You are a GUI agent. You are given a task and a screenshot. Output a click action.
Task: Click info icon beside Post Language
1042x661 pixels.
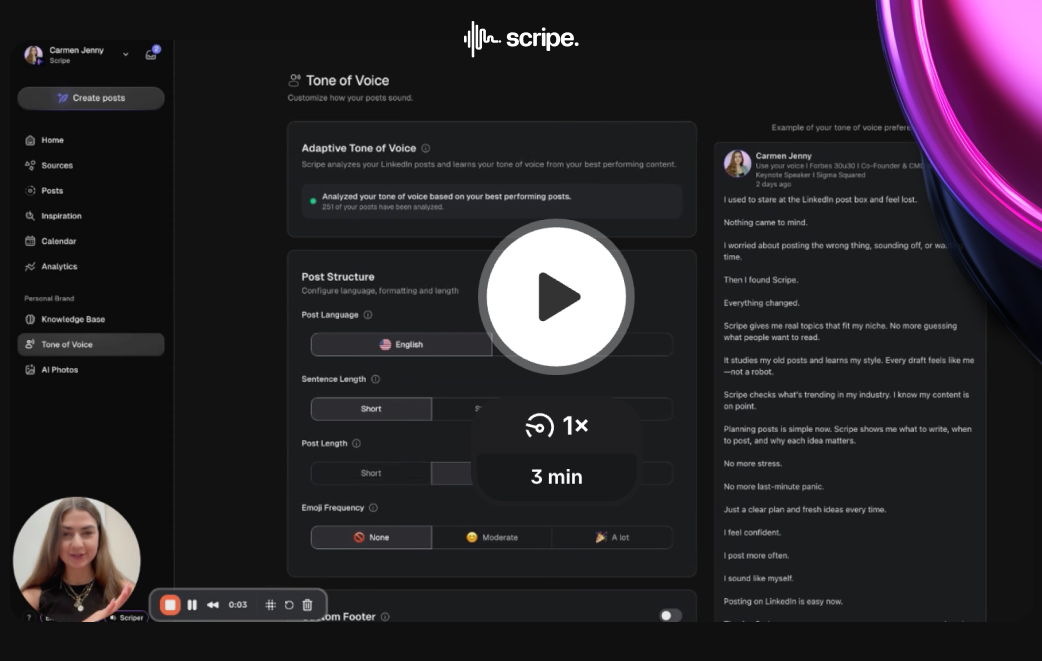click(368, 315)
